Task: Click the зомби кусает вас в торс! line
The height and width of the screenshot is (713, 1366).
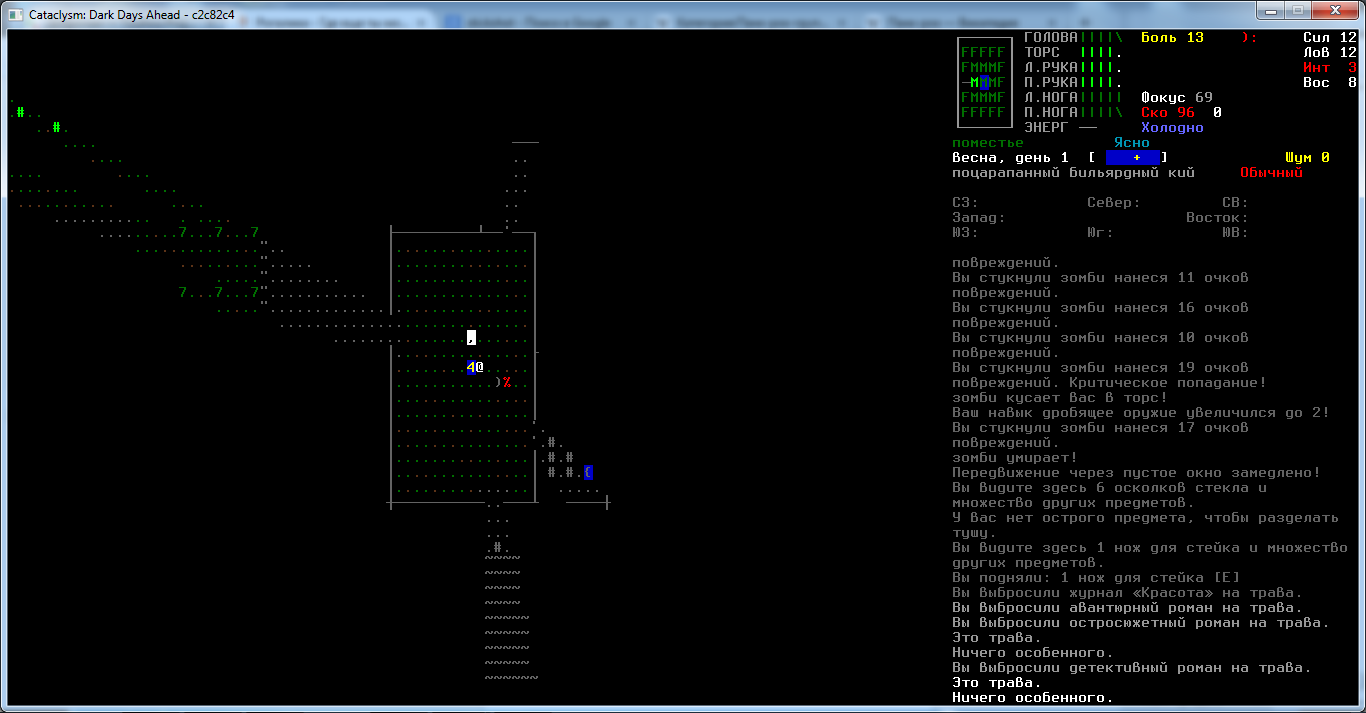Action: [1060, 397]
